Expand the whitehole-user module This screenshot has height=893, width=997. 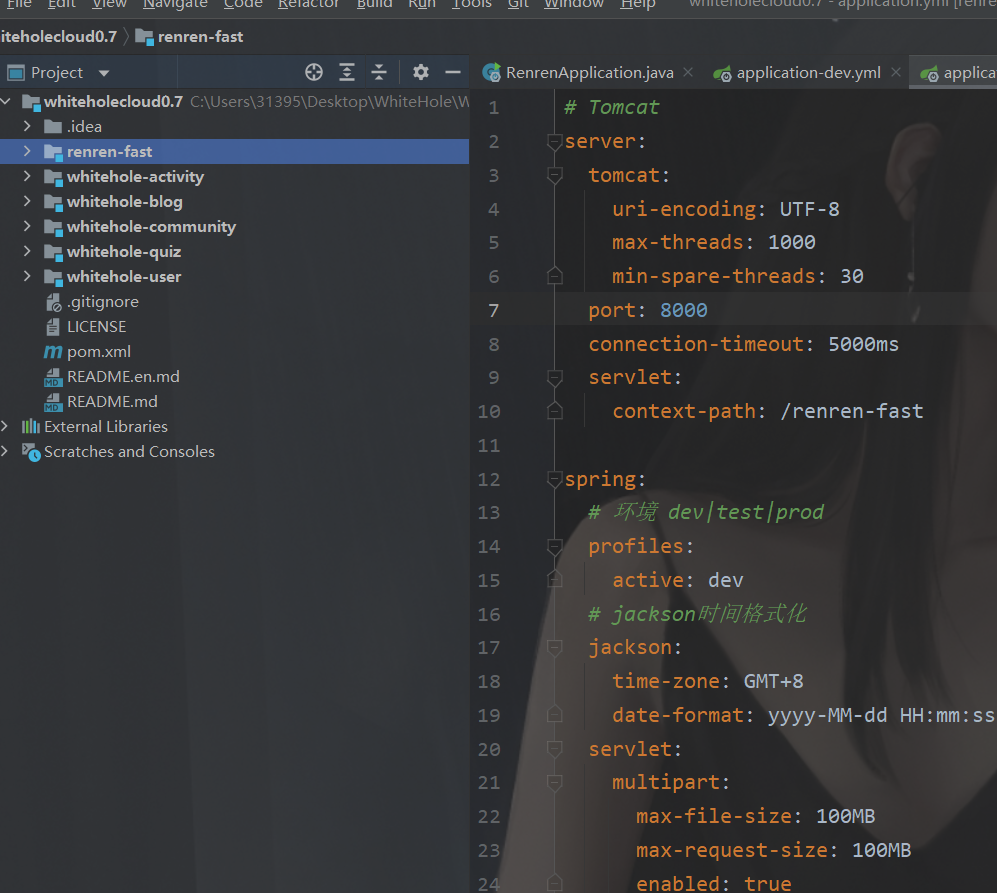(27, 276)
